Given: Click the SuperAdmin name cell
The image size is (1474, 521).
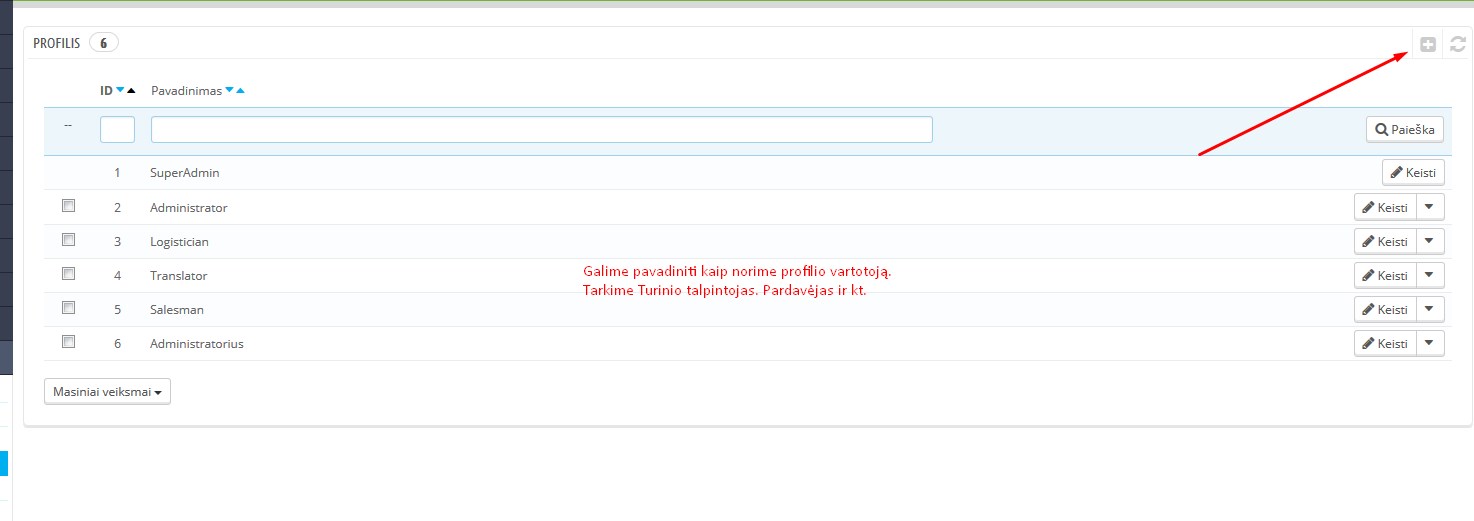Looking at the screenshot, I should 185,173.
